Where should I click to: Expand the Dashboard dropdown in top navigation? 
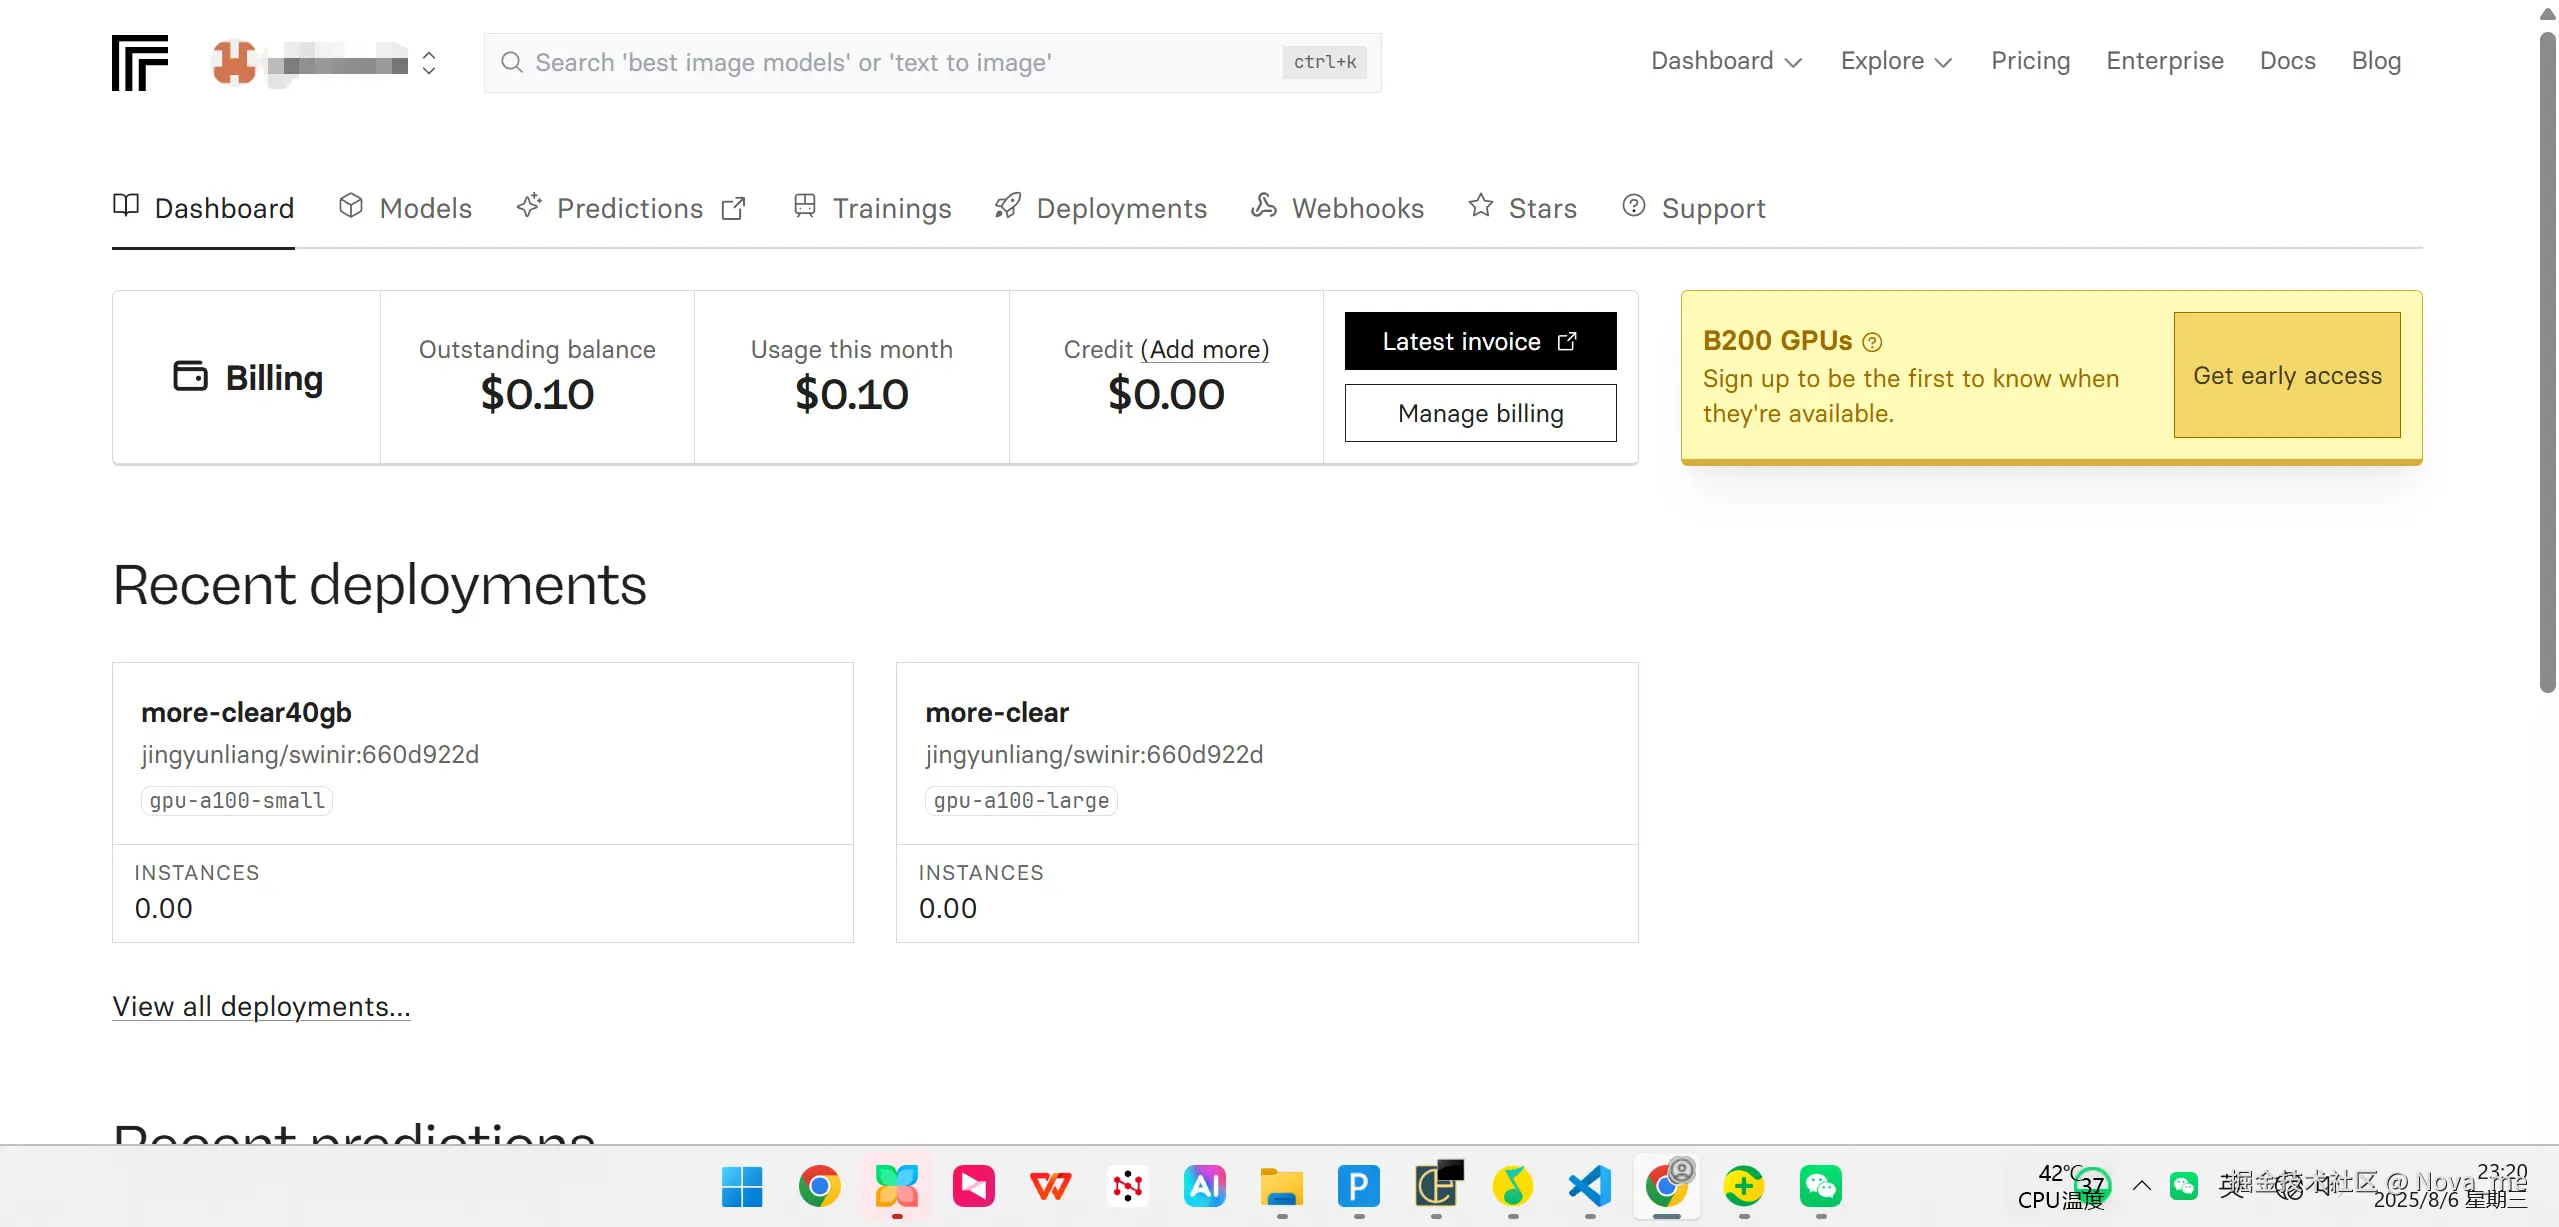1726,61
